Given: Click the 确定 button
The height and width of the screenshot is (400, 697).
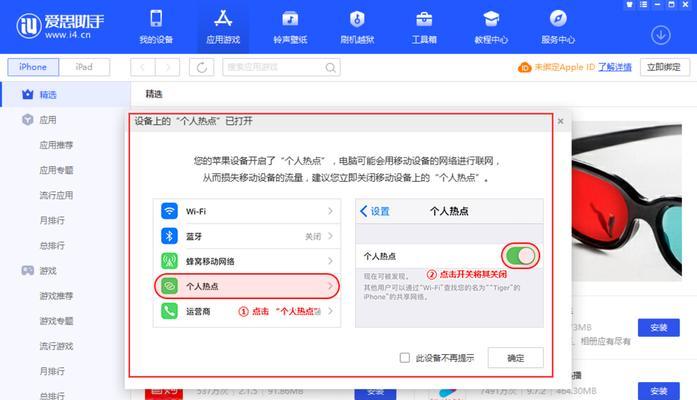Looking at the screenshot, I should [516, 358].
